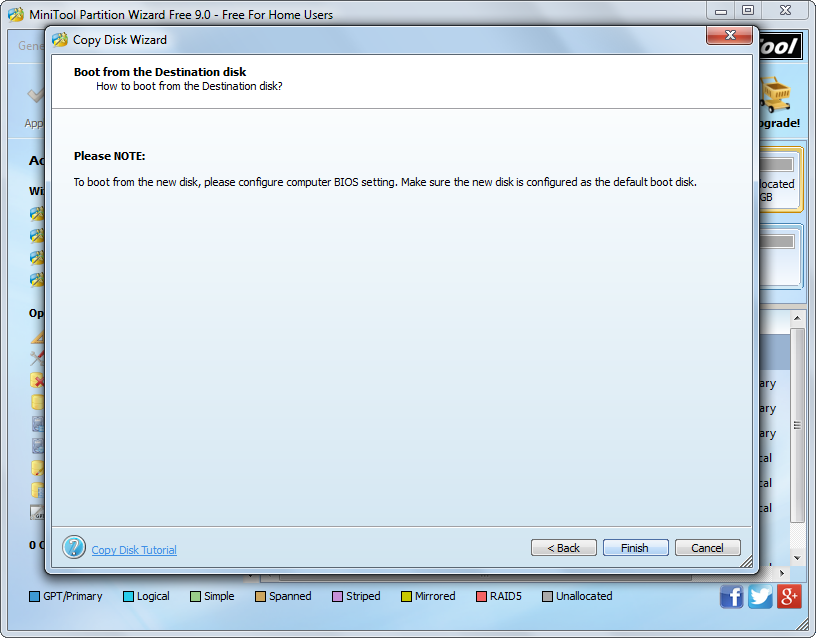
Task: Click the Spanned orange legend swatch
Action: click(260, 596)
